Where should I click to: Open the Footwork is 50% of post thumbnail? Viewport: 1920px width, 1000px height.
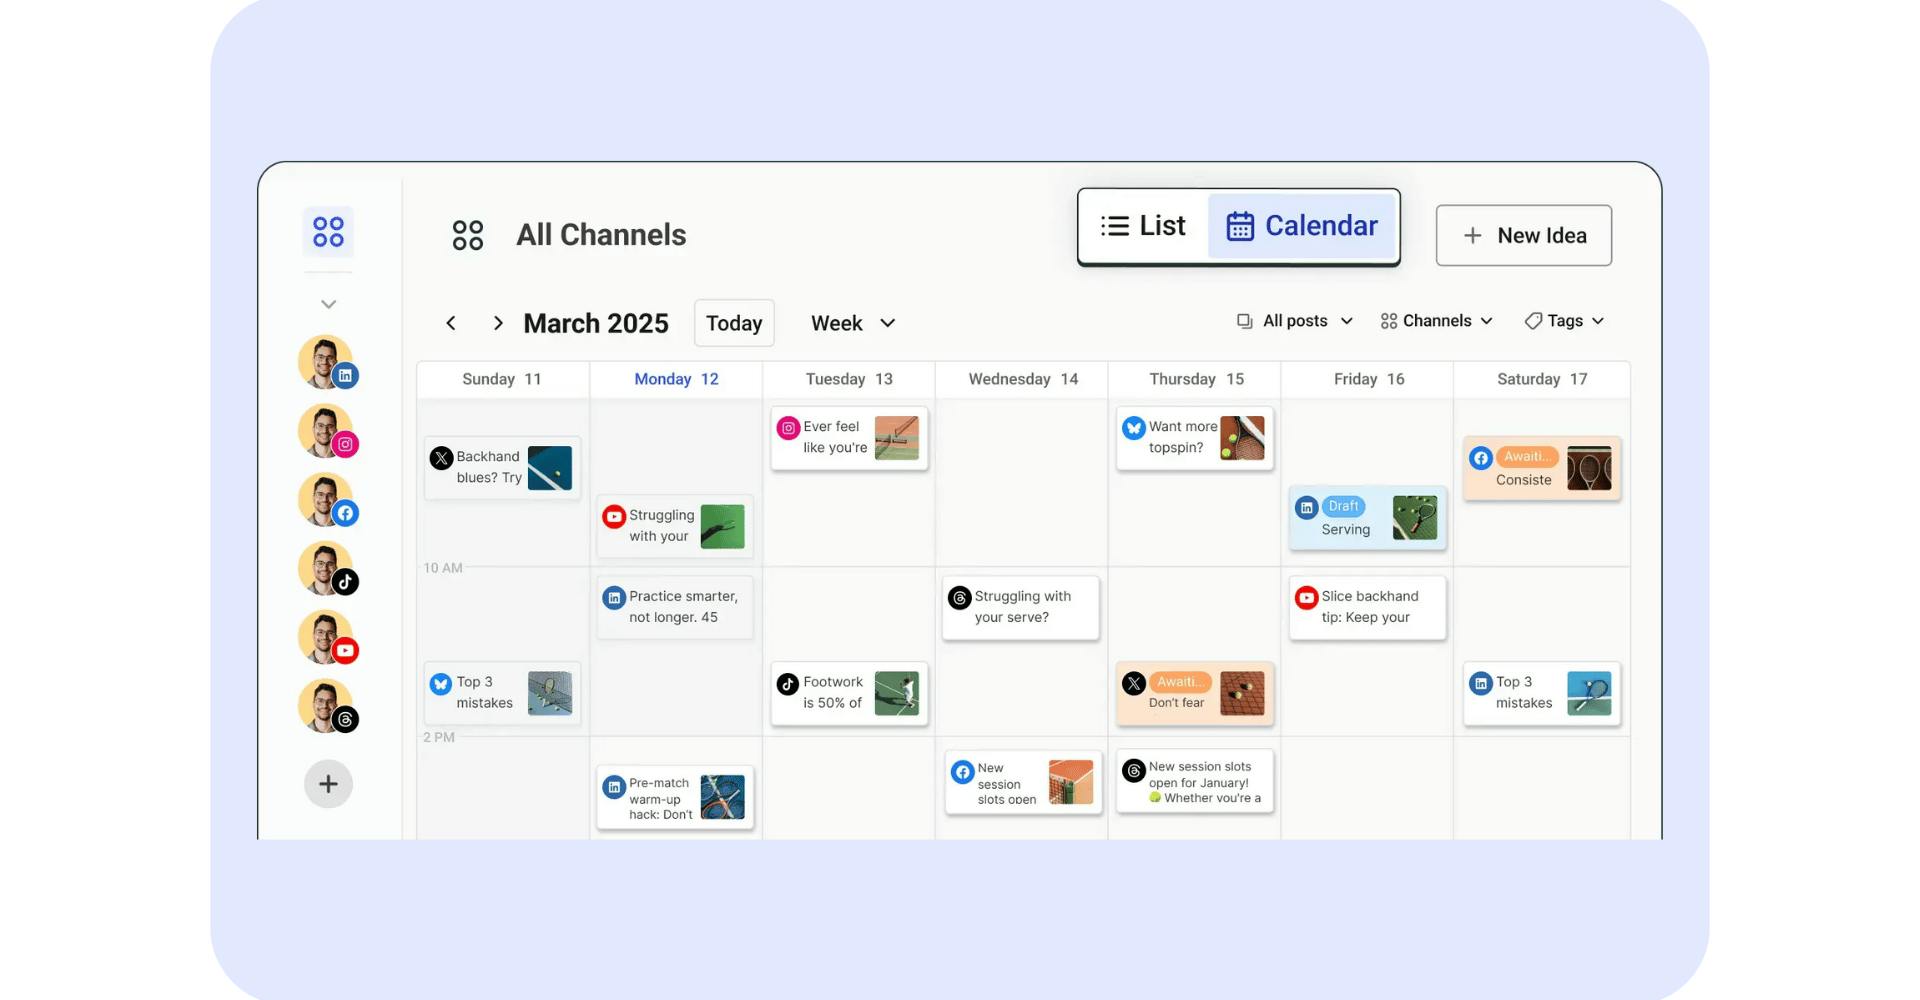click(897, 693)
